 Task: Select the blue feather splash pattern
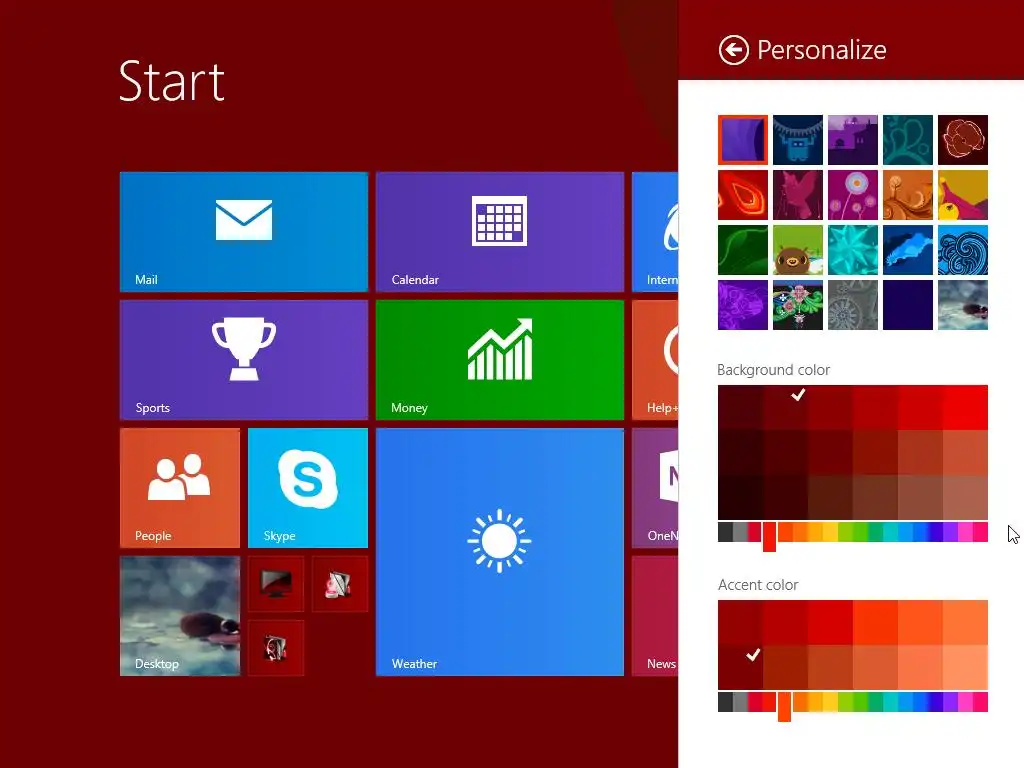[908, 250]
